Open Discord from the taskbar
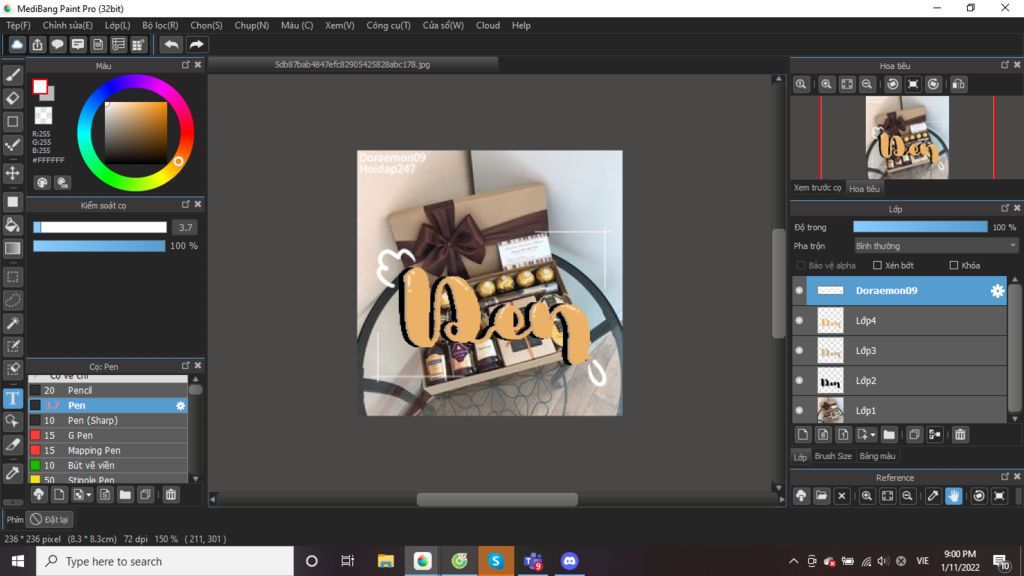The image size is (1024, 576). pyautogui.click(x=569, y=561)
